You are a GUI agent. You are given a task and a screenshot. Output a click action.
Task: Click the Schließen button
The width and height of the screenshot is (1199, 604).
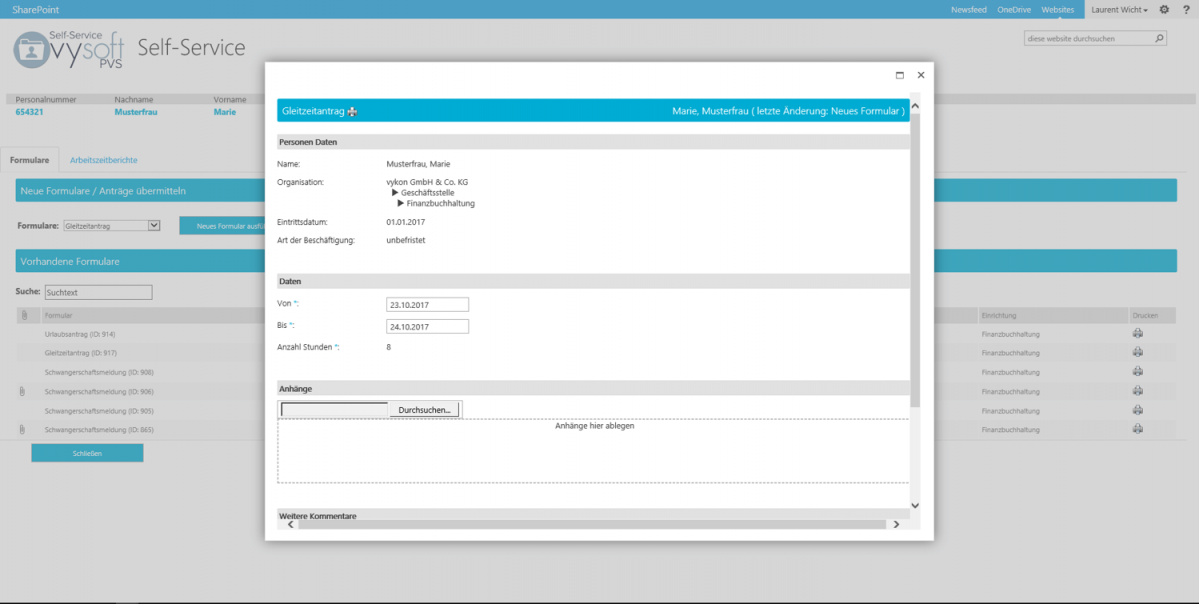pos(87,452)
